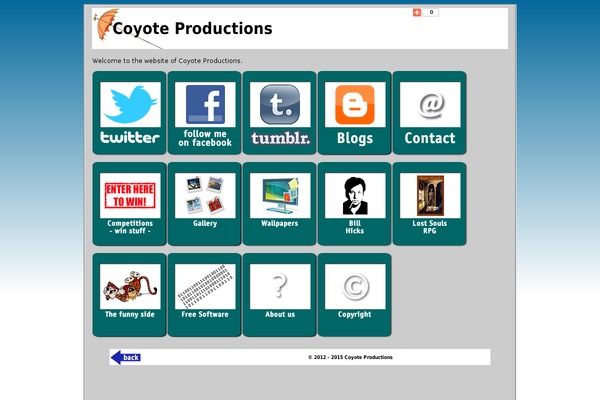This screenshot has height=400, width=600.
Task: Open the About us page
Action: click(x=280, y=293)
